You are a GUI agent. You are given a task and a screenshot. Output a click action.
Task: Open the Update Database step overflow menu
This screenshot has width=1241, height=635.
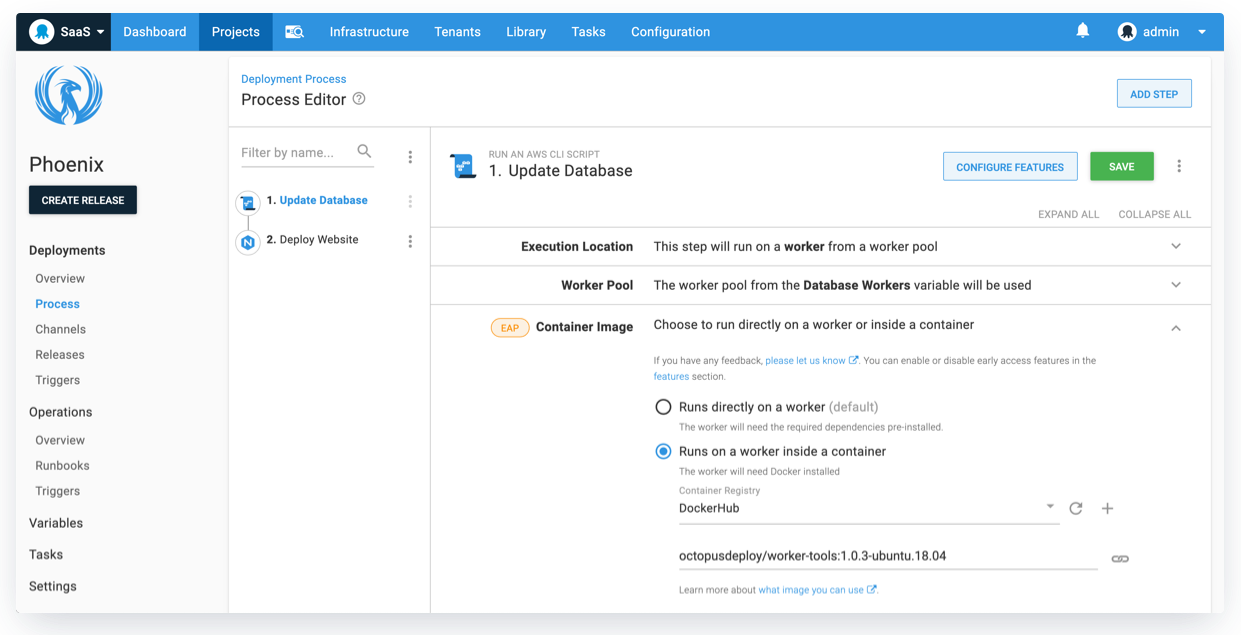coord(410,202)
